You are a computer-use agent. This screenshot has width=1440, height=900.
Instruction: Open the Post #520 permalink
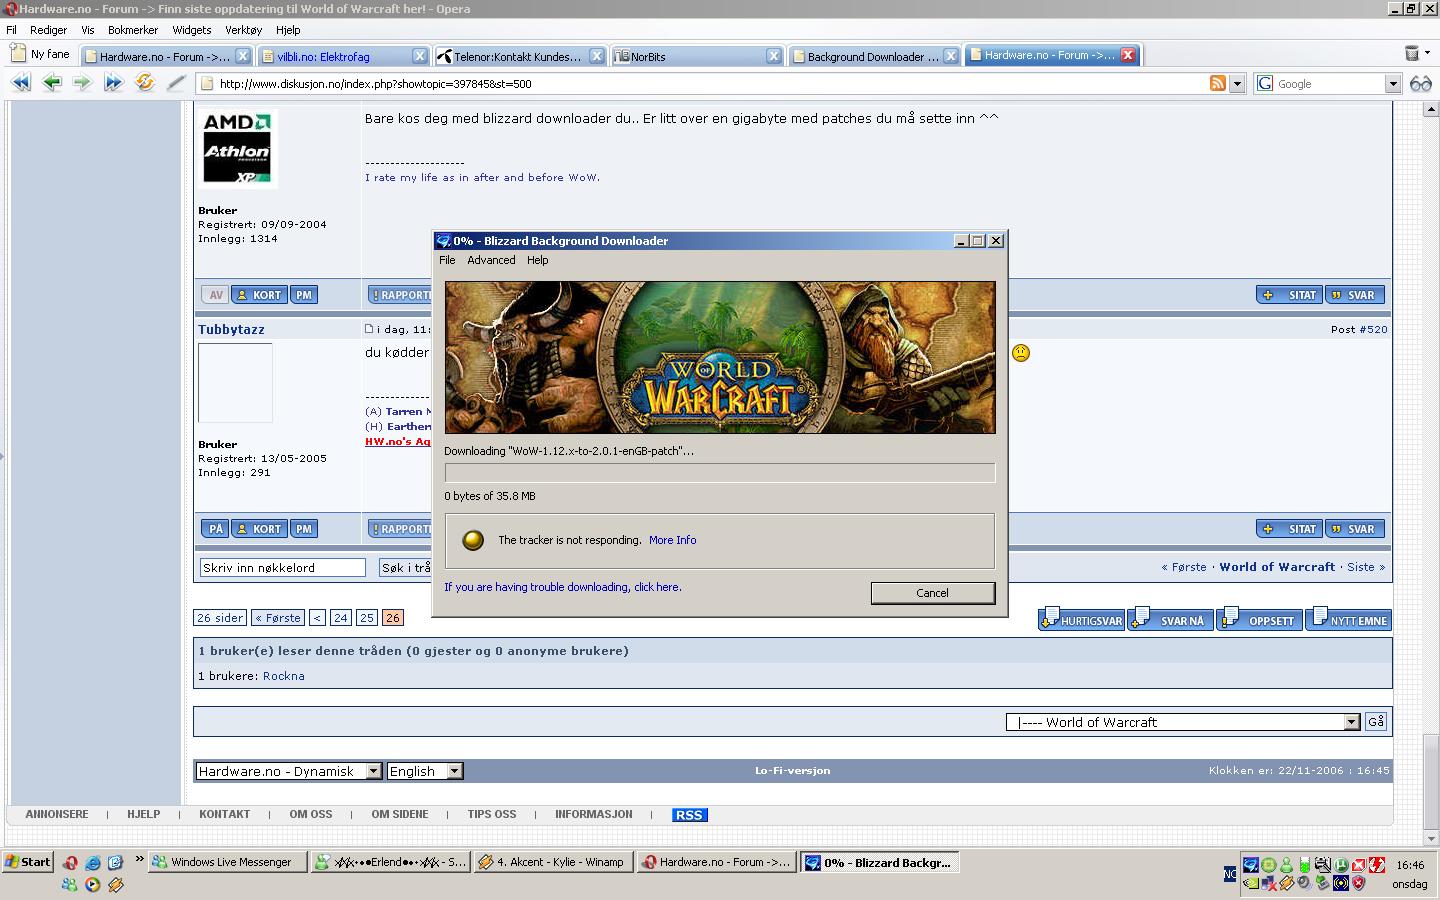[x=1373, y=329]
